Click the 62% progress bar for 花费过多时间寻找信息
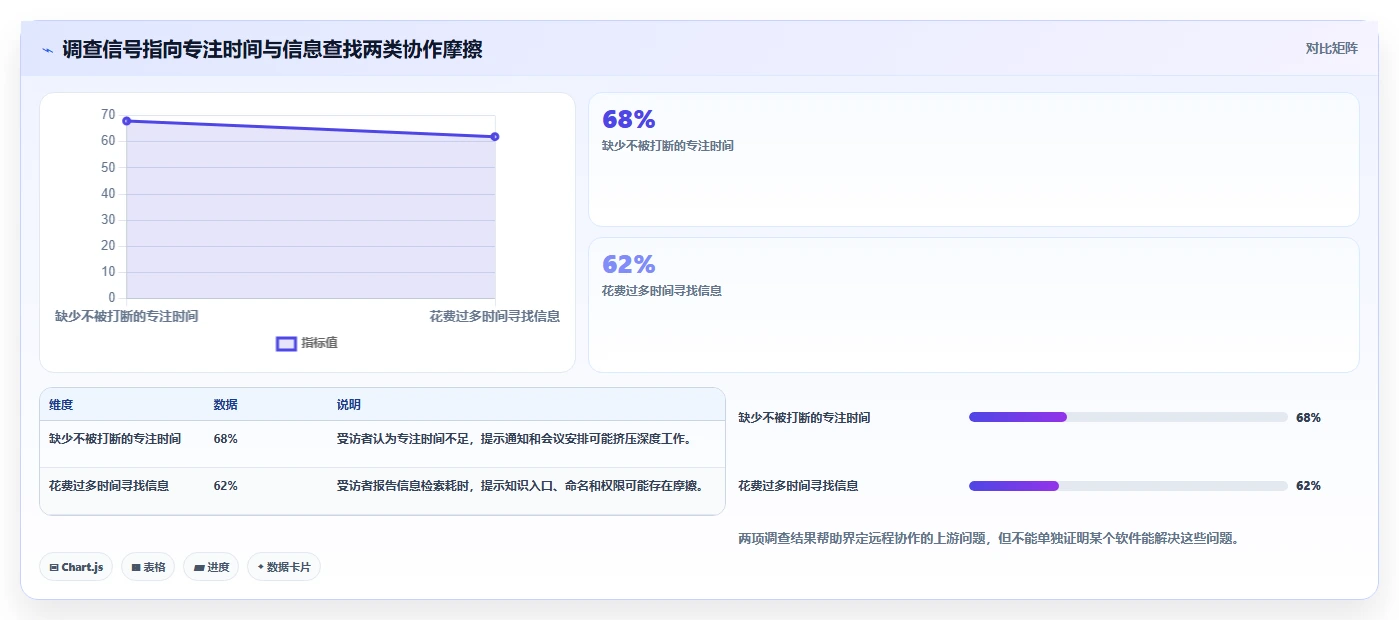Viewport: 1399px width, 620px height. (x=1128, y=486)
